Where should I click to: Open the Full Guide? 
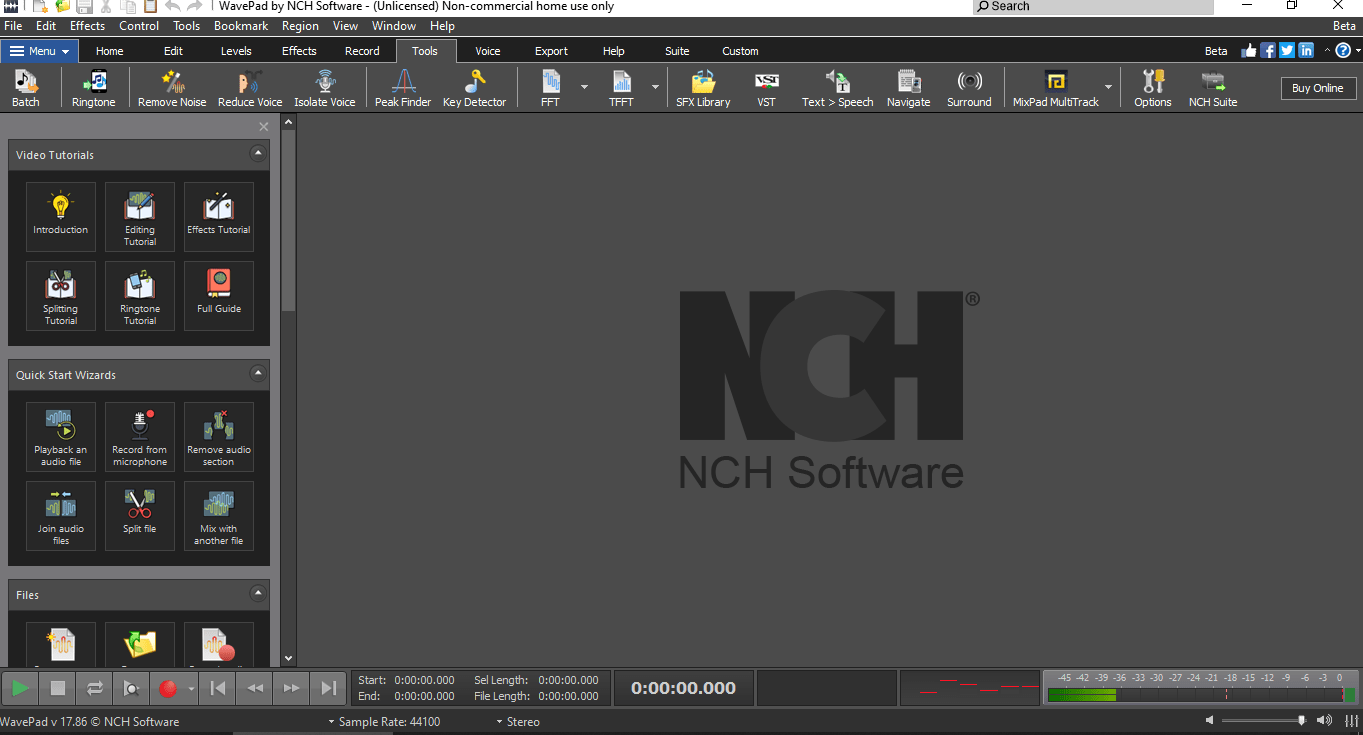pyautogui.click(x=219, y=295)
